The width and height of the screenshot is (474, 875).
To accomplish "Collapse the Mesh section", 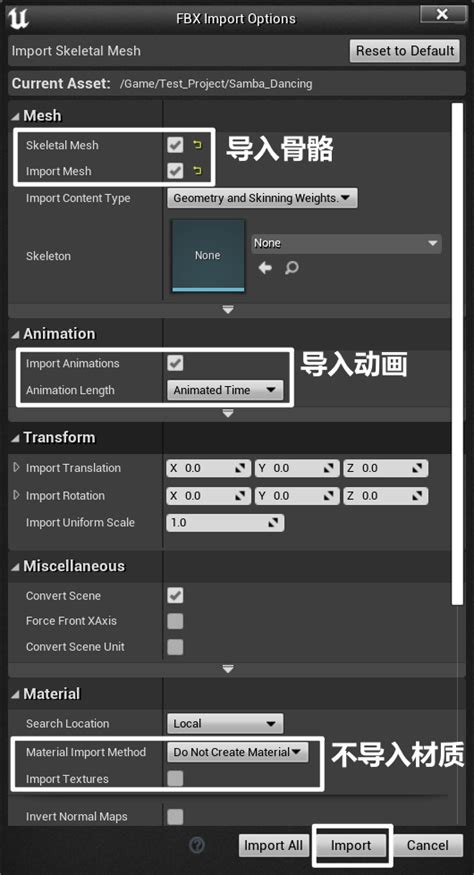I will 15,116.
